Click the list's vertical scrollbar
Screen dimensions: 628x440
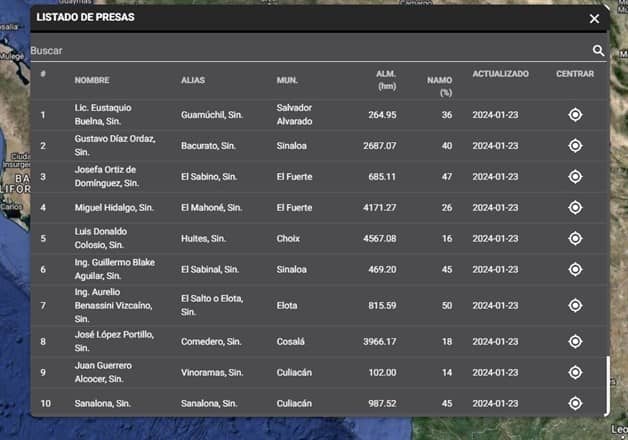[x=607, y=386]
